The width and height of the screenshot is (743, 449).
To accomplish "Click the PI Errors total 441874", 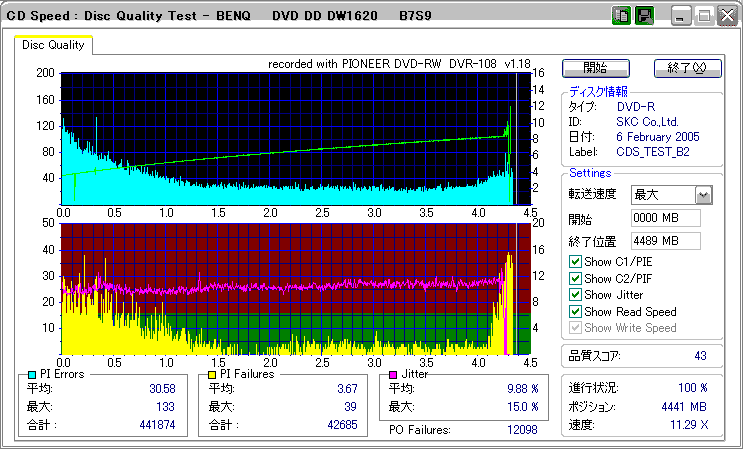I will (x=157, y=425).
